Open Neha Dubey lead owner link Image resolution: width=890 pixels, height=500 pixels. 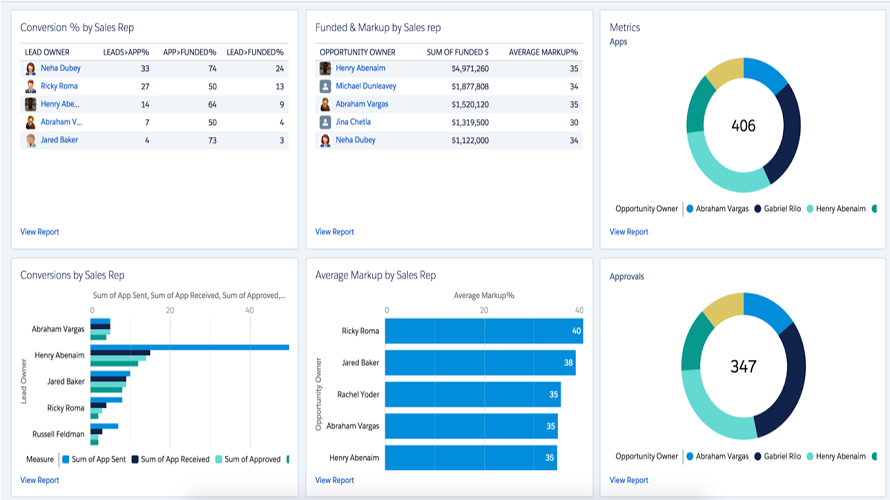click(x=60, y=68)
